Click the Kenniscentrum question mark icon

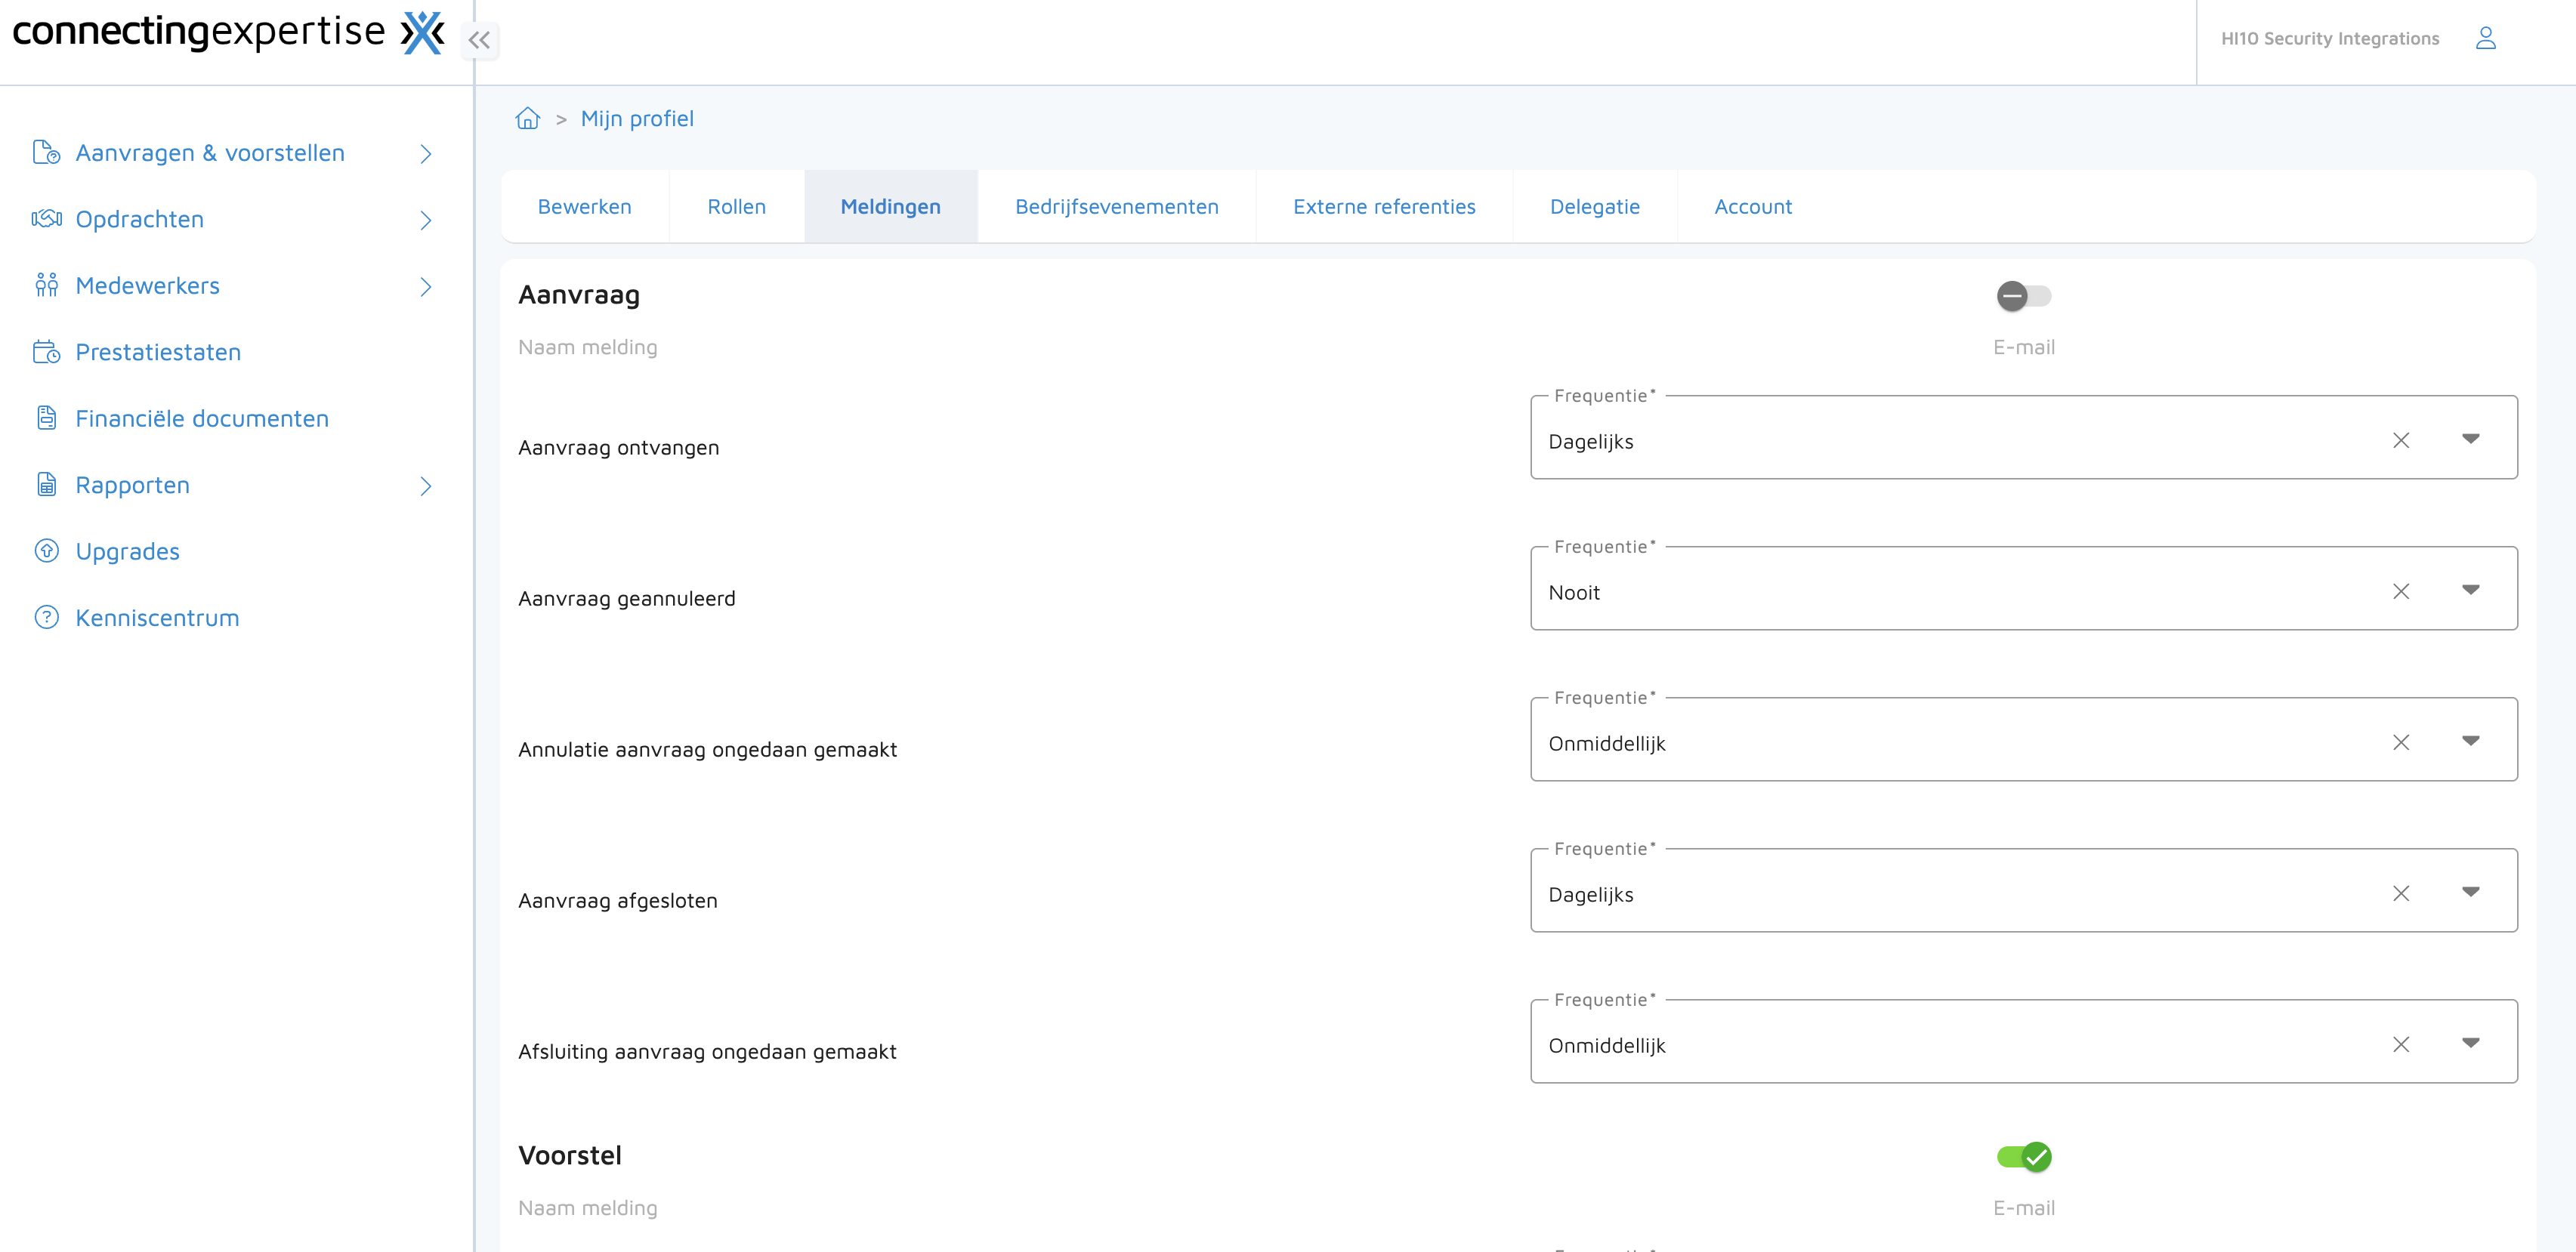point(46,617)
